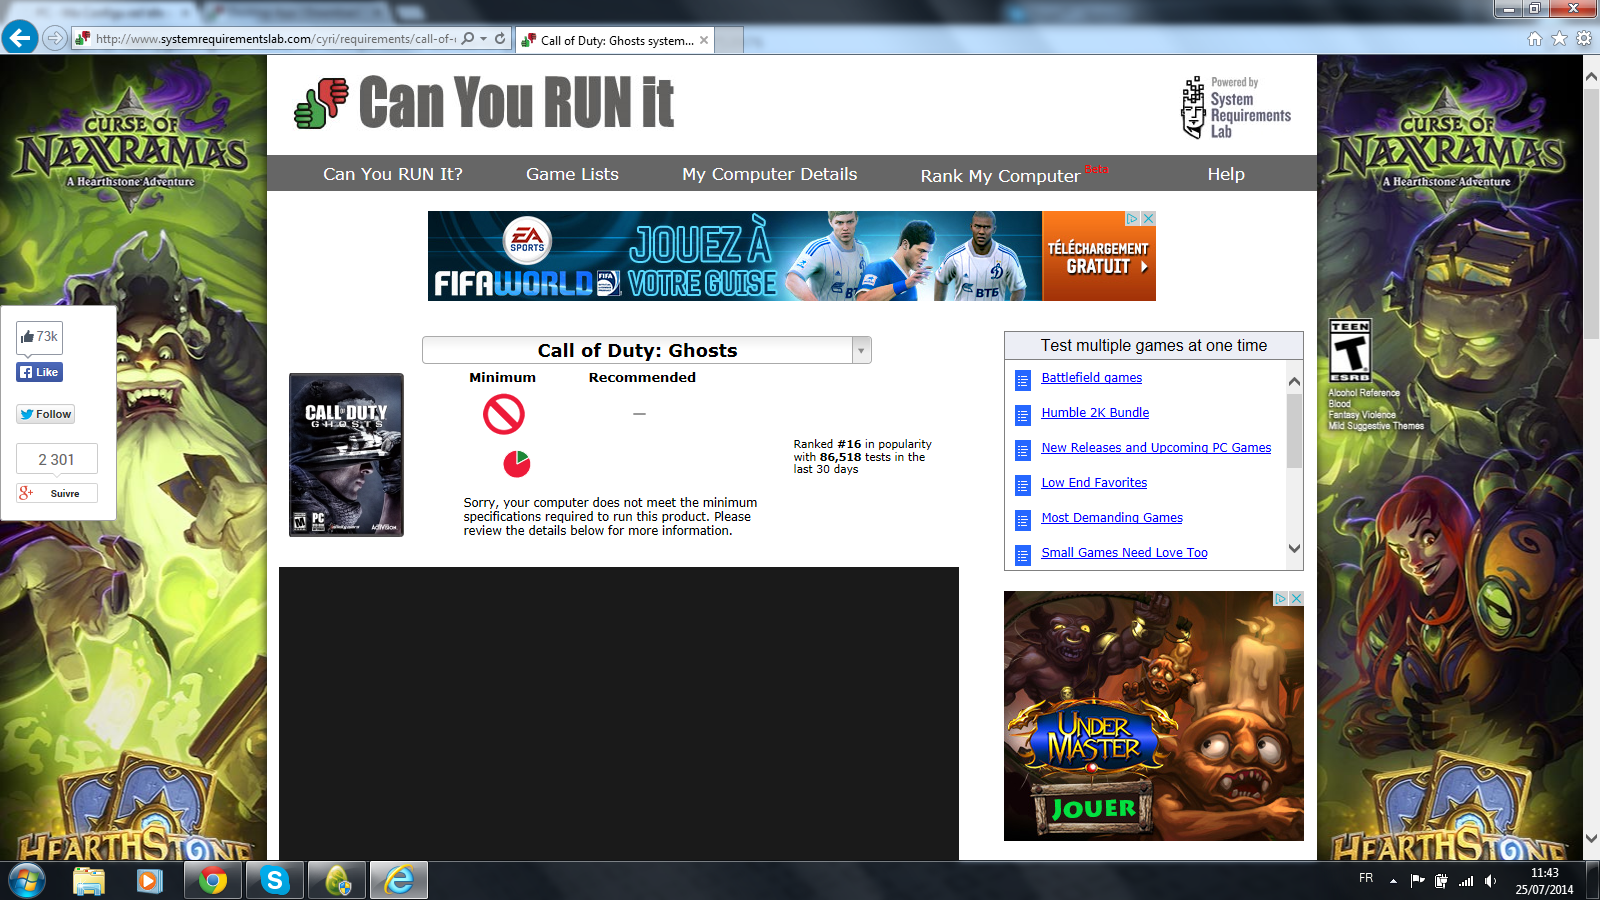Close the FIFA World banner ad
This screenshot has height=900, width=1600.
pos(1149,218)
